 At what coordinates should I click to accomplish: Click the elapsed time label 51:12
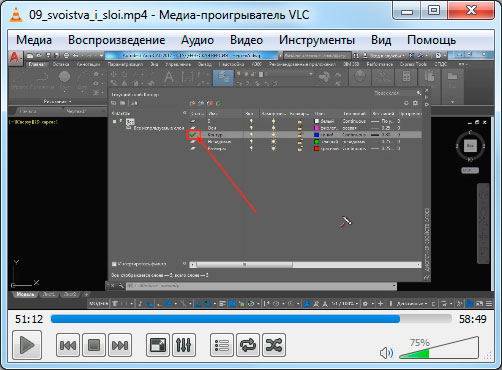pyautogui.click(x=29, y=319)
